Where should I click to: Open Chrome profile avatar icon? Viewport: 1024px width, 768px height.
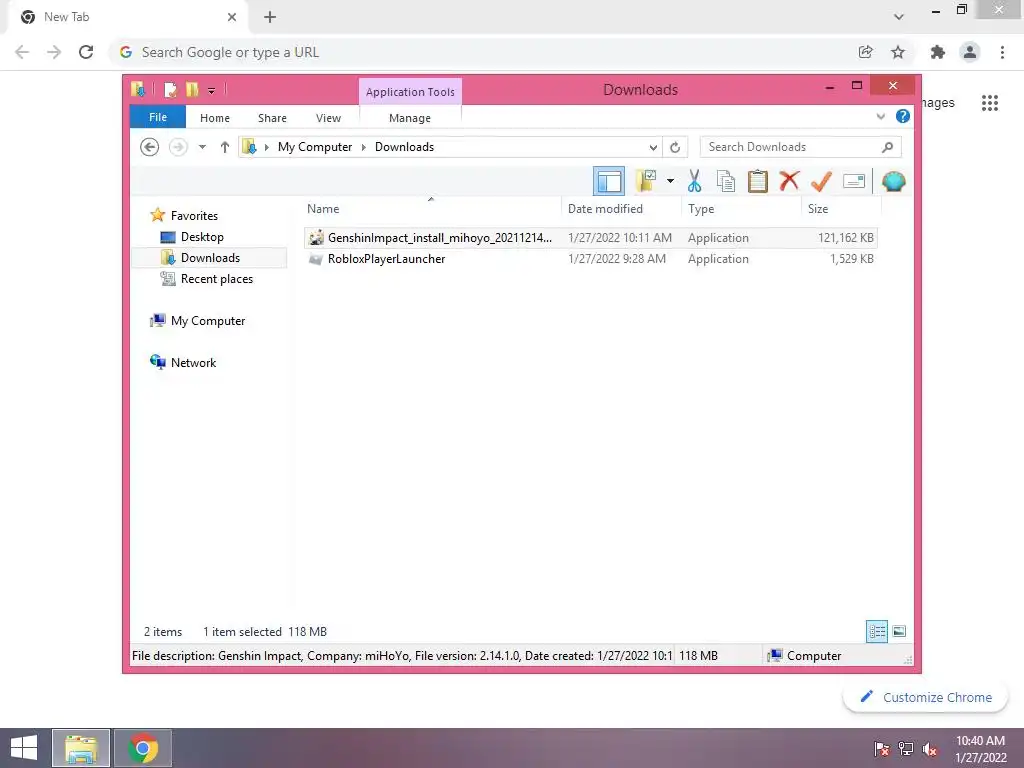point(970,52)
